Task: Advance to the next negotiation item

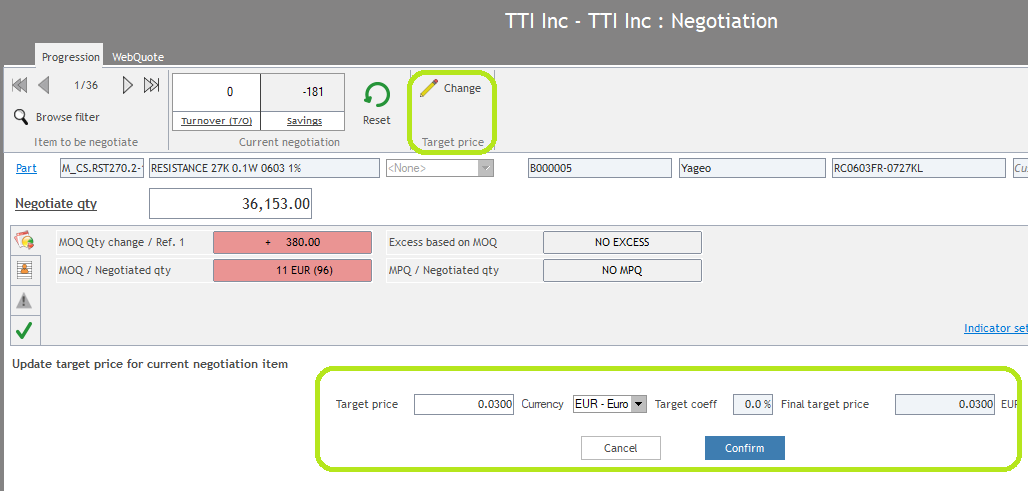Action: click(128, 86)
